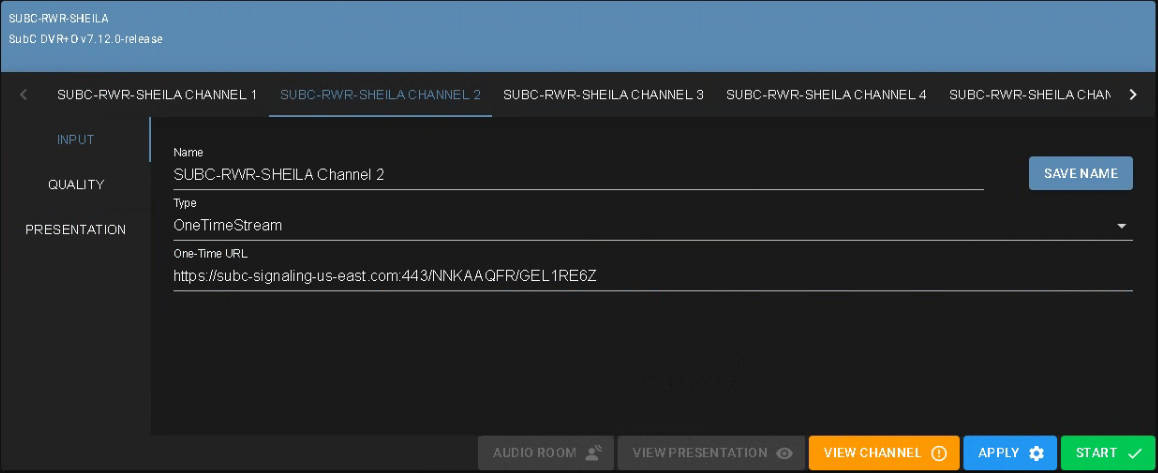This screenshot has height=473, width=1158.
Task: Open the Quality settings section
Action: (x=76, y=185)
